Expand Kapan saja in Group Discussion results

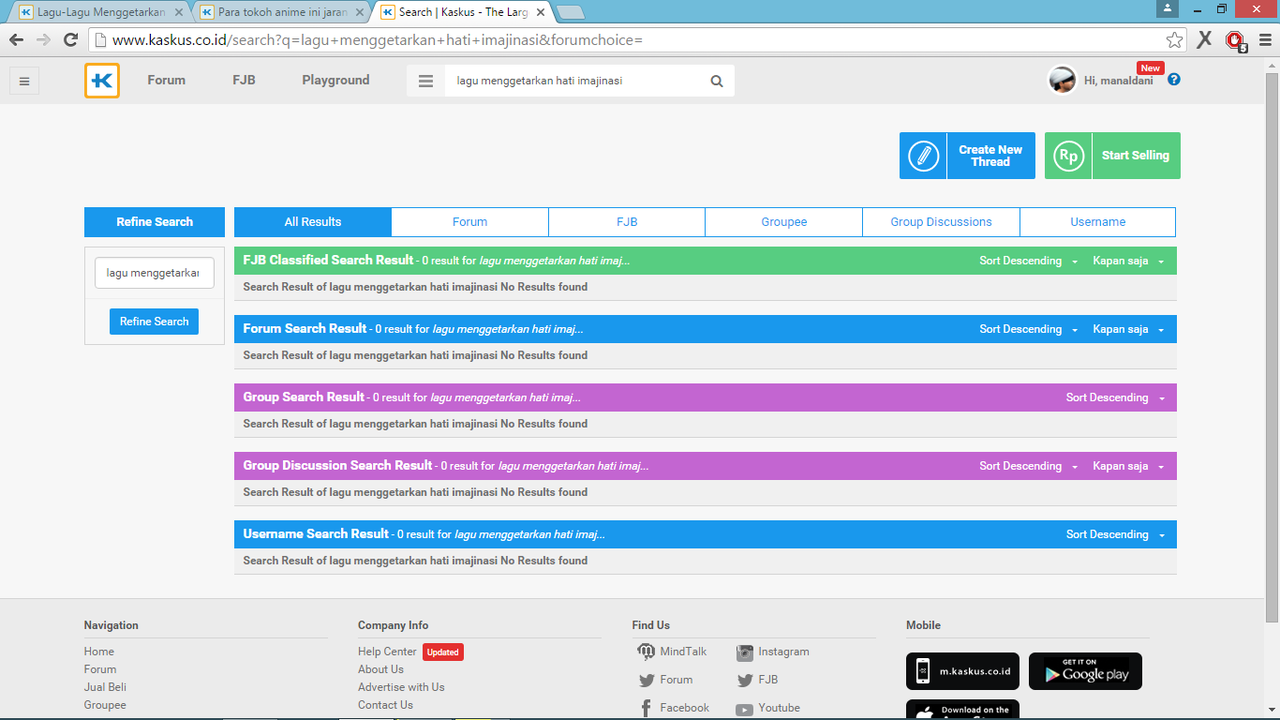tap(1128, 466)
